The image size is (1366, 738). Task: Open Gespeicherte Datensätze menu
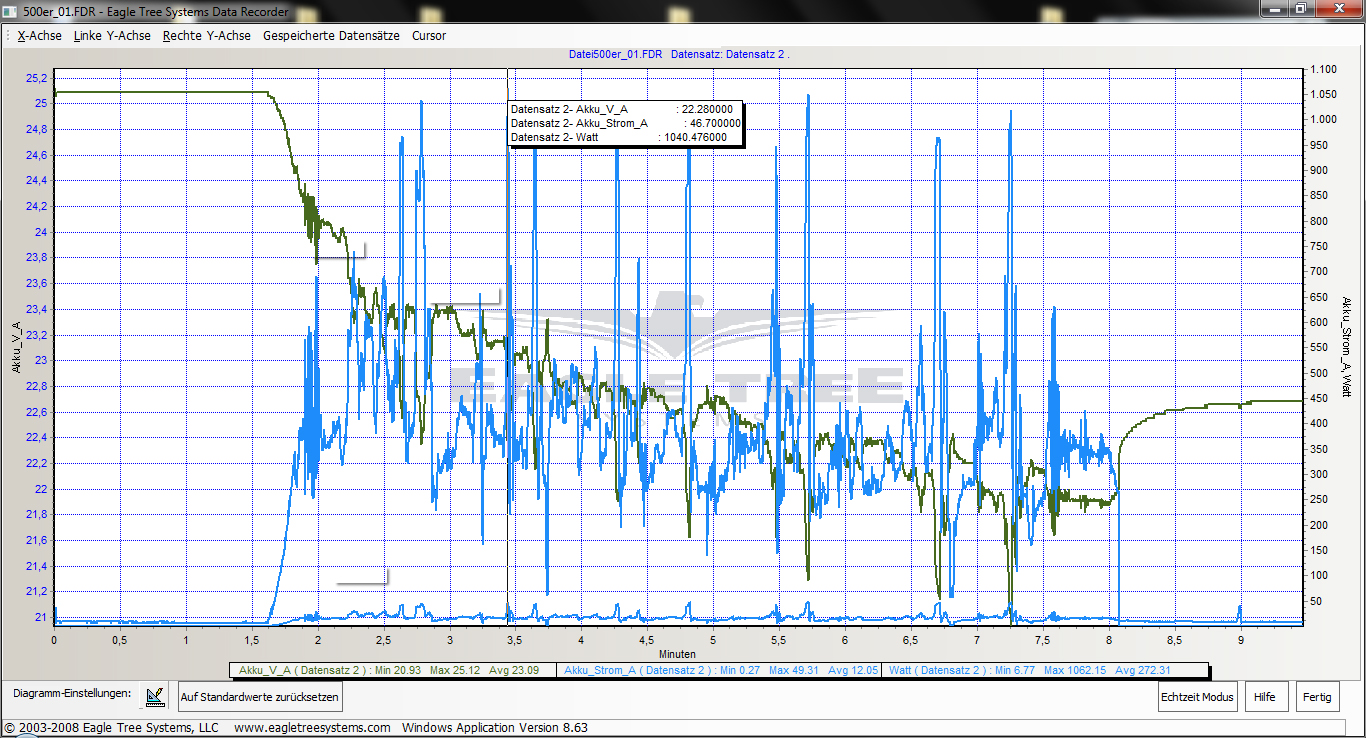click(331, 35)
